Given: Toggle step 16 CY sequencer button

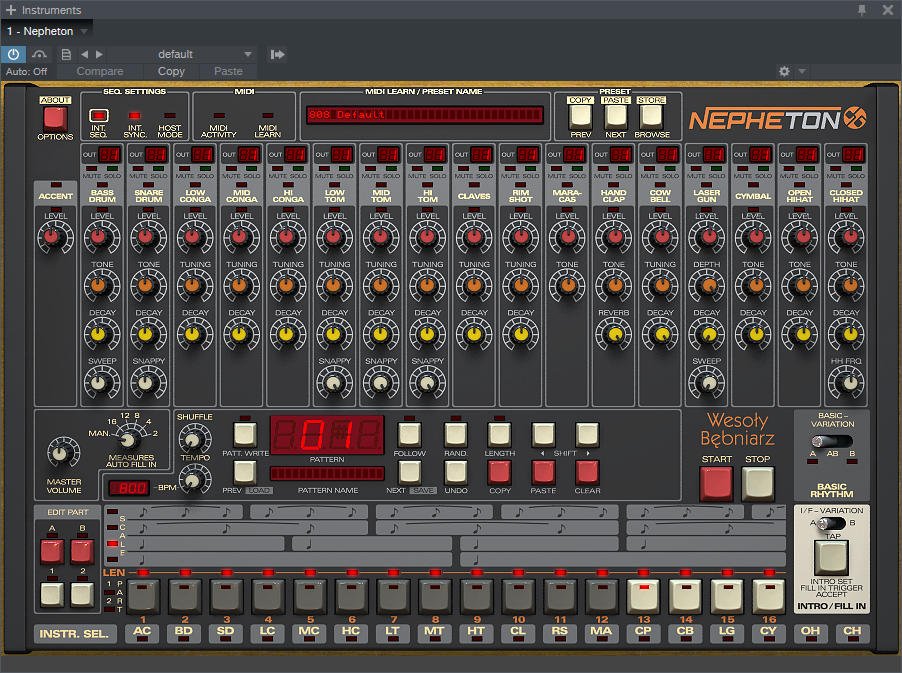Looking at the screenshot, I should click(769, 596).
